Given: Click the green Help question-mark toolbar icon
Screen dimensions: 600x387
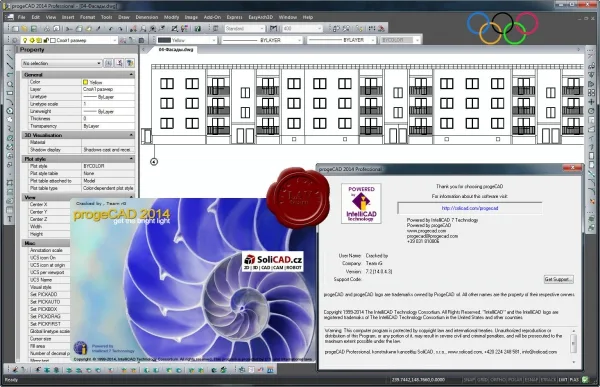Looking at the screenshot, I should coord(197,29).
